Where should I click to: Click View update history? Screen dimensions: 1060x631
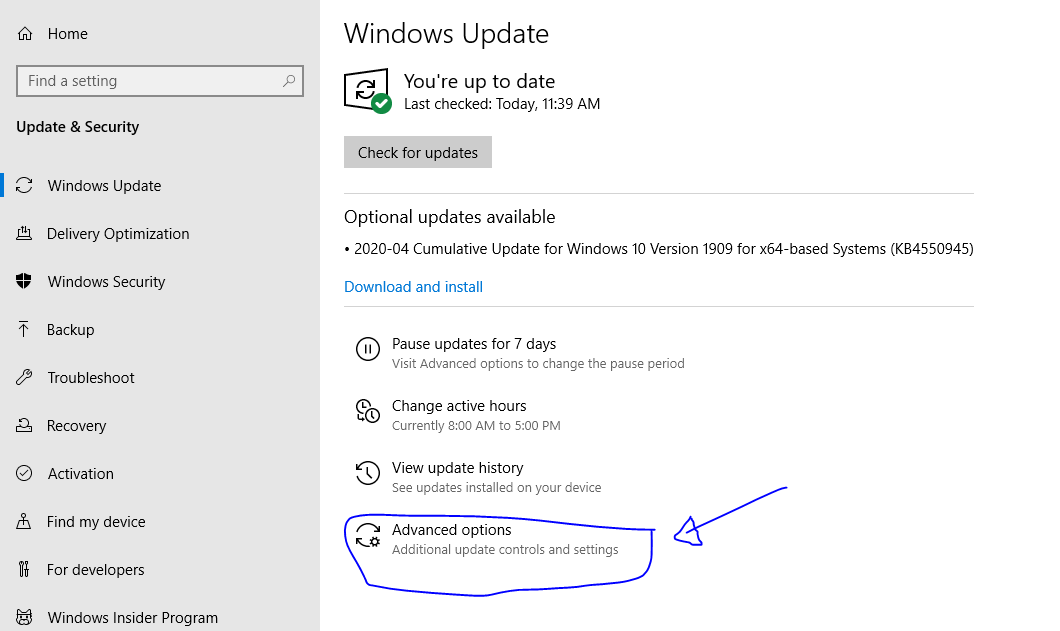(x=458, y=468)
